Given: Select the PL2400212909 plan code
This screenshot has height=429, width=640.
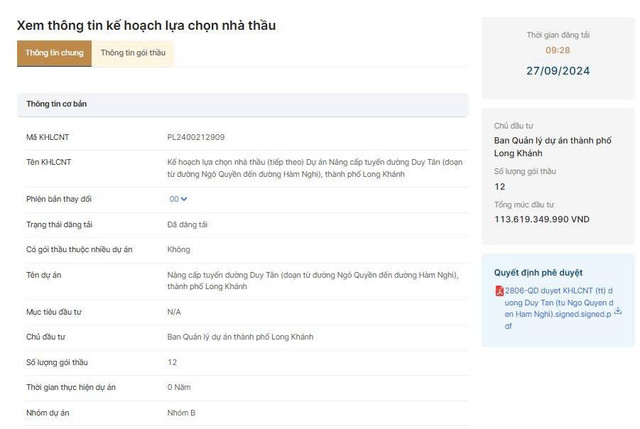Looking at the screenshot, I should (x=196, y=137).
